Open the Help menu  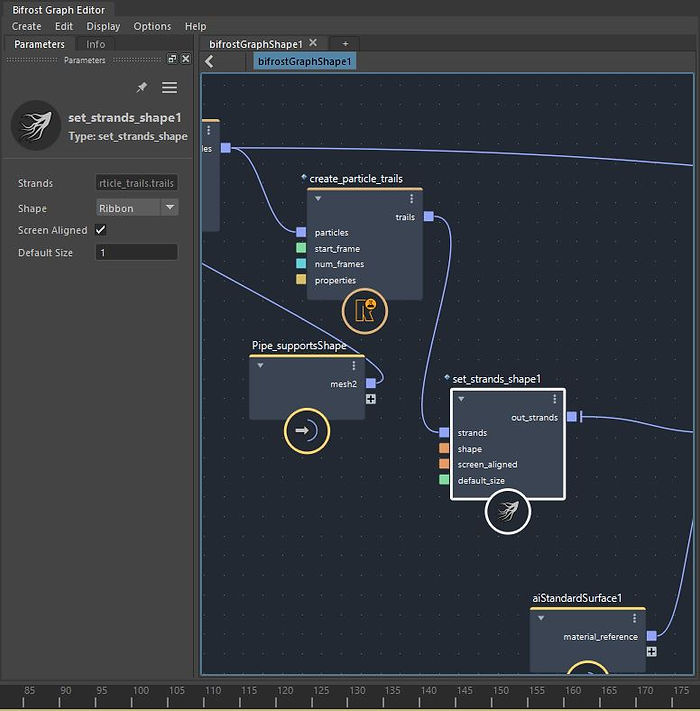click(x=195, y=26)
